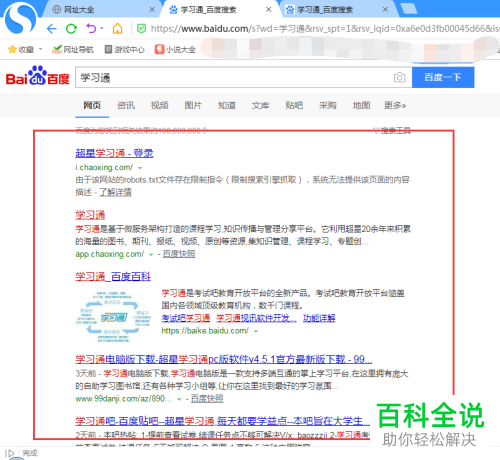Select the 文库 search category
This screenshot has width=500, height=460.
(261, 106)
